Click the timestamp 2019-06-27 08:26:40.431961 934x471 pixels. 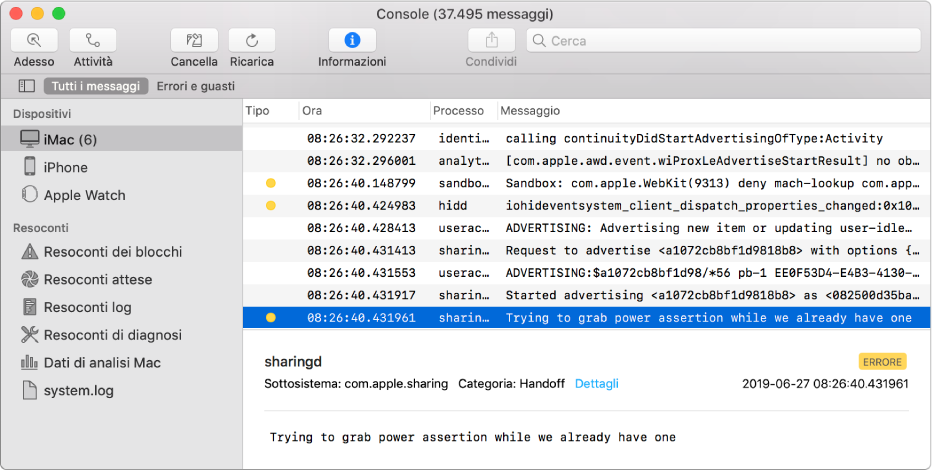point(825,383)
